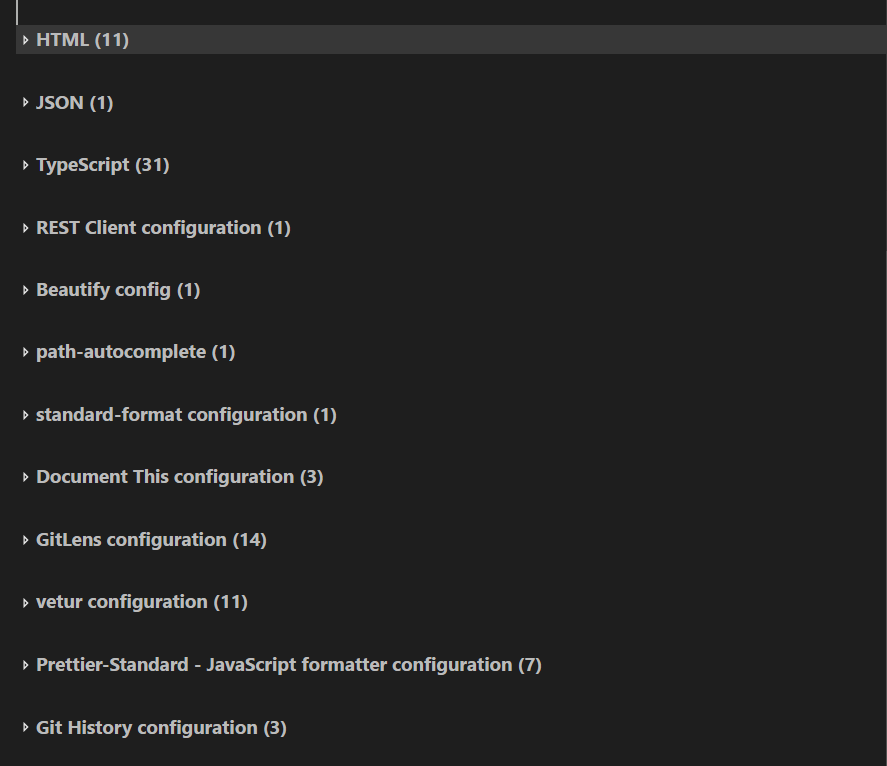Select the HTML (11) heading
The height and width of the screenshot is (766, 887).
[x=82, y=40]
